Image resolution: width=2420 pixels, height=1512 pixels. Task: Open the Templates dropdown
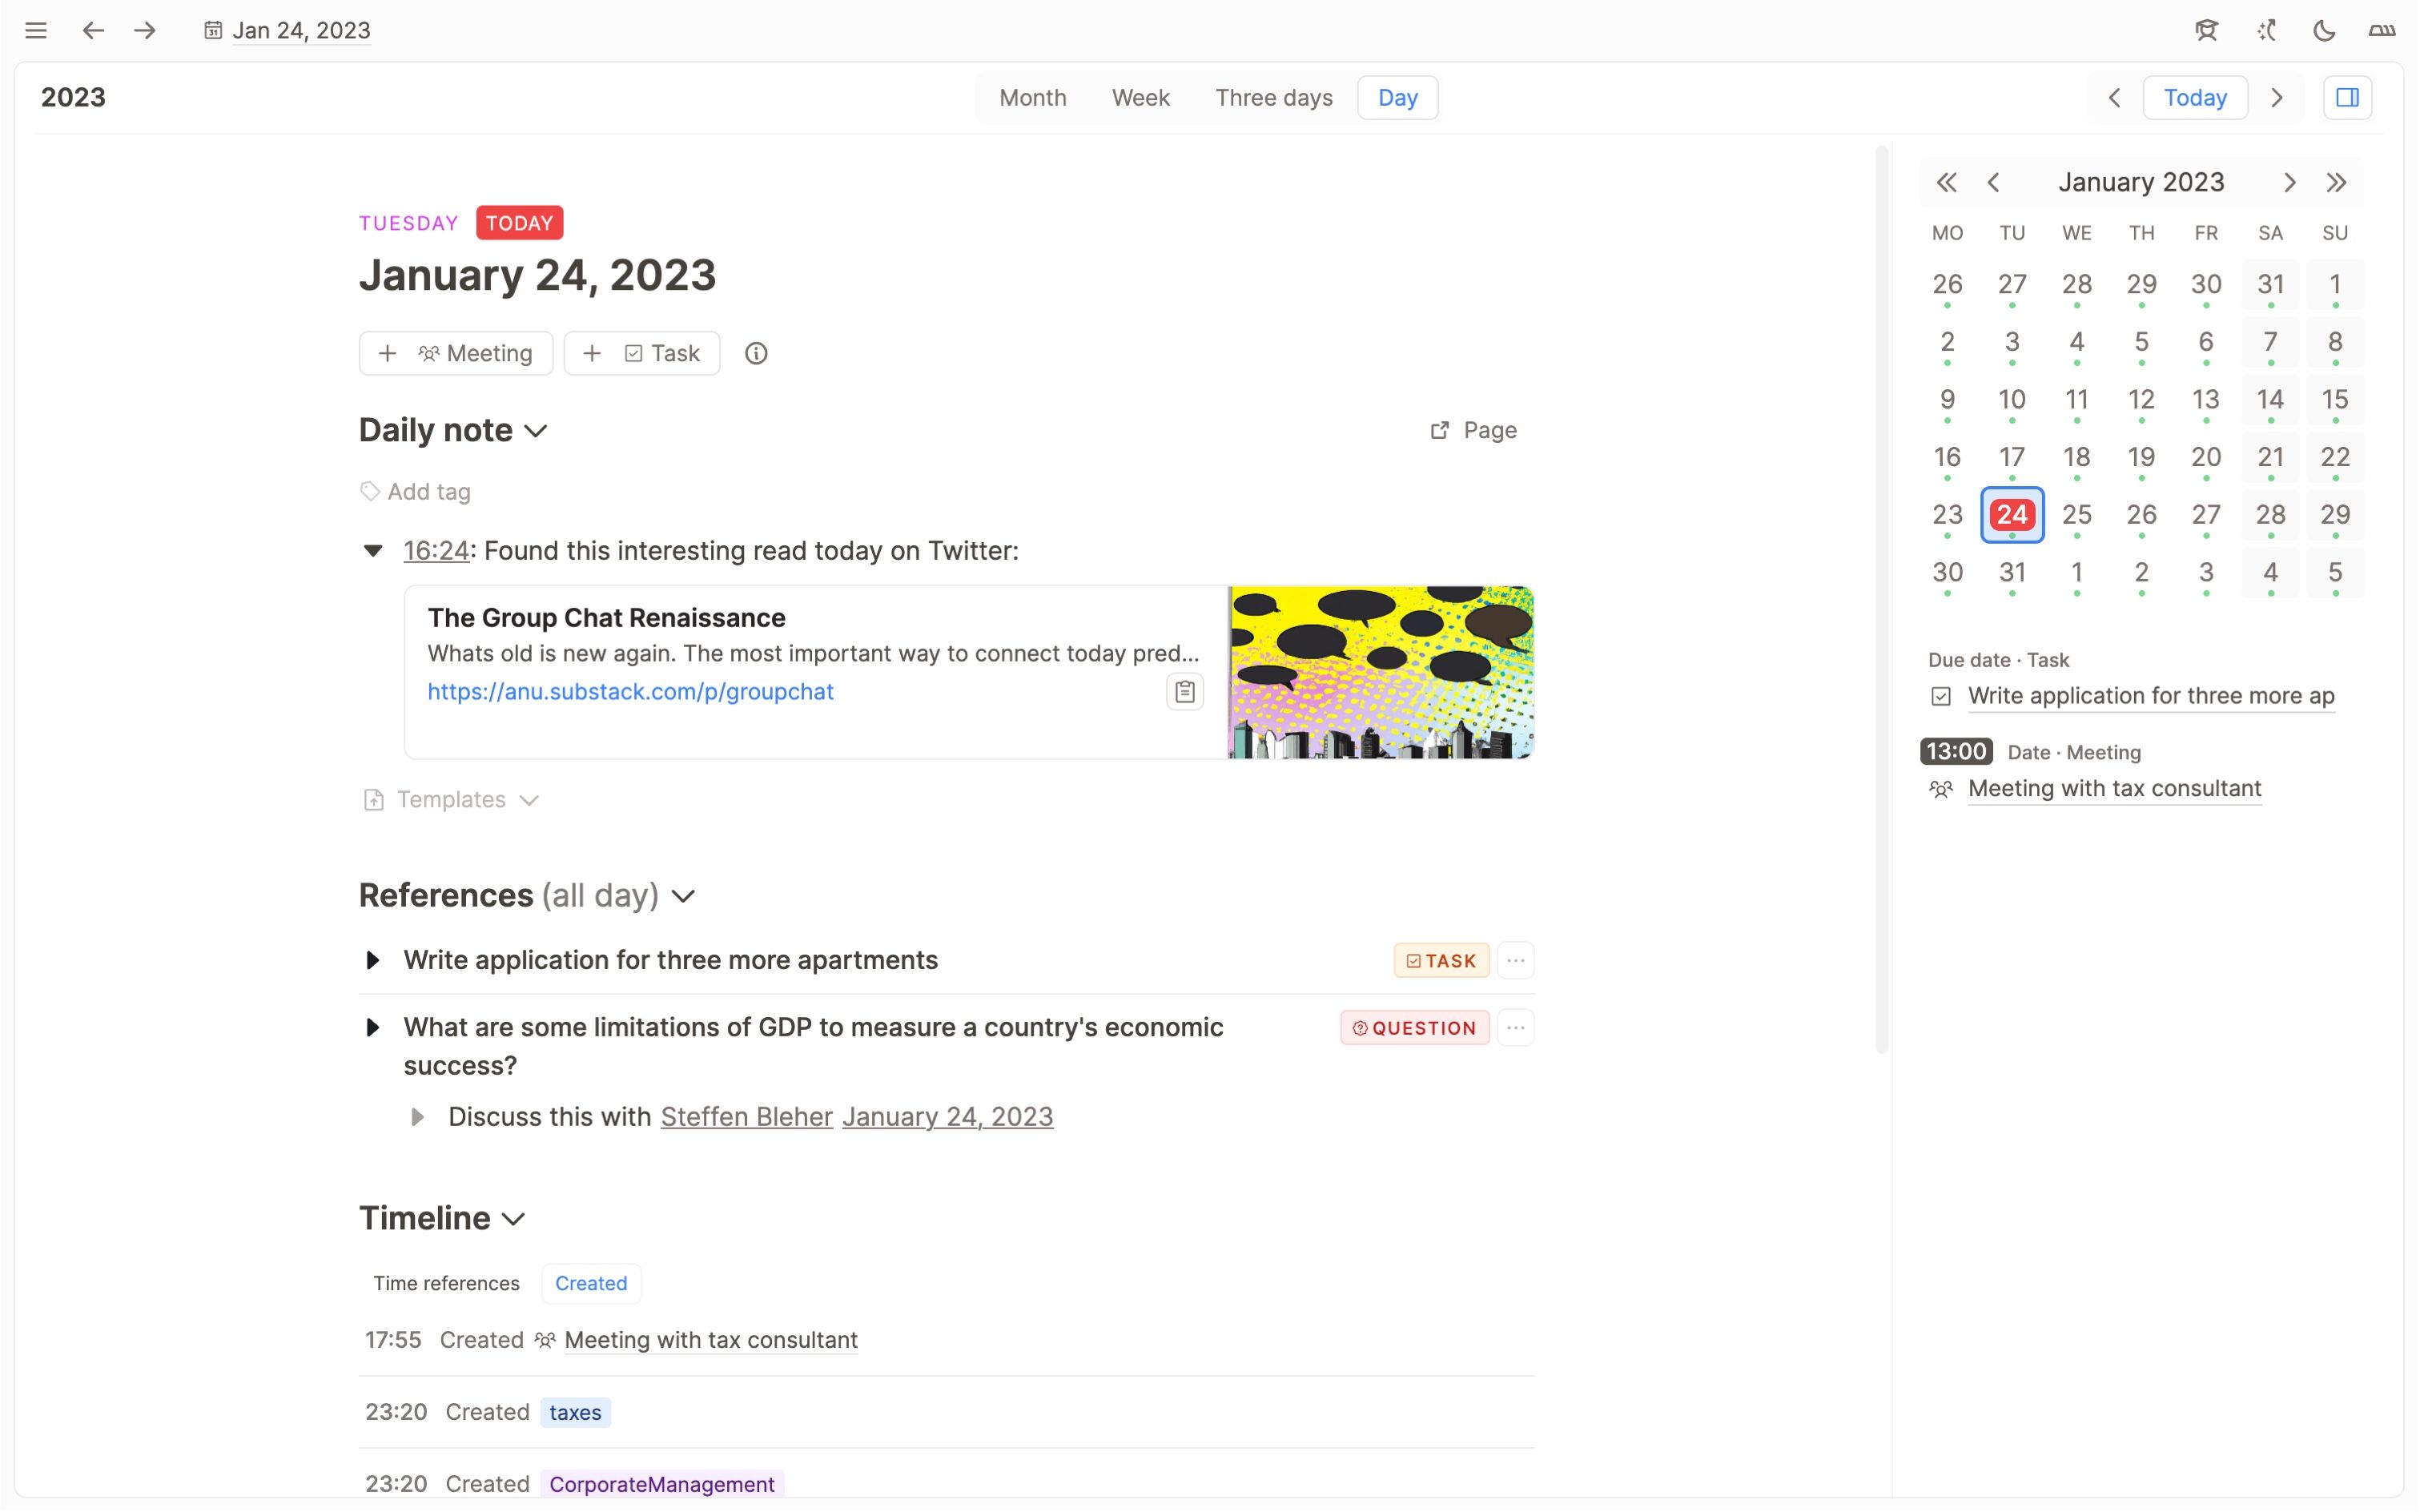452,799
